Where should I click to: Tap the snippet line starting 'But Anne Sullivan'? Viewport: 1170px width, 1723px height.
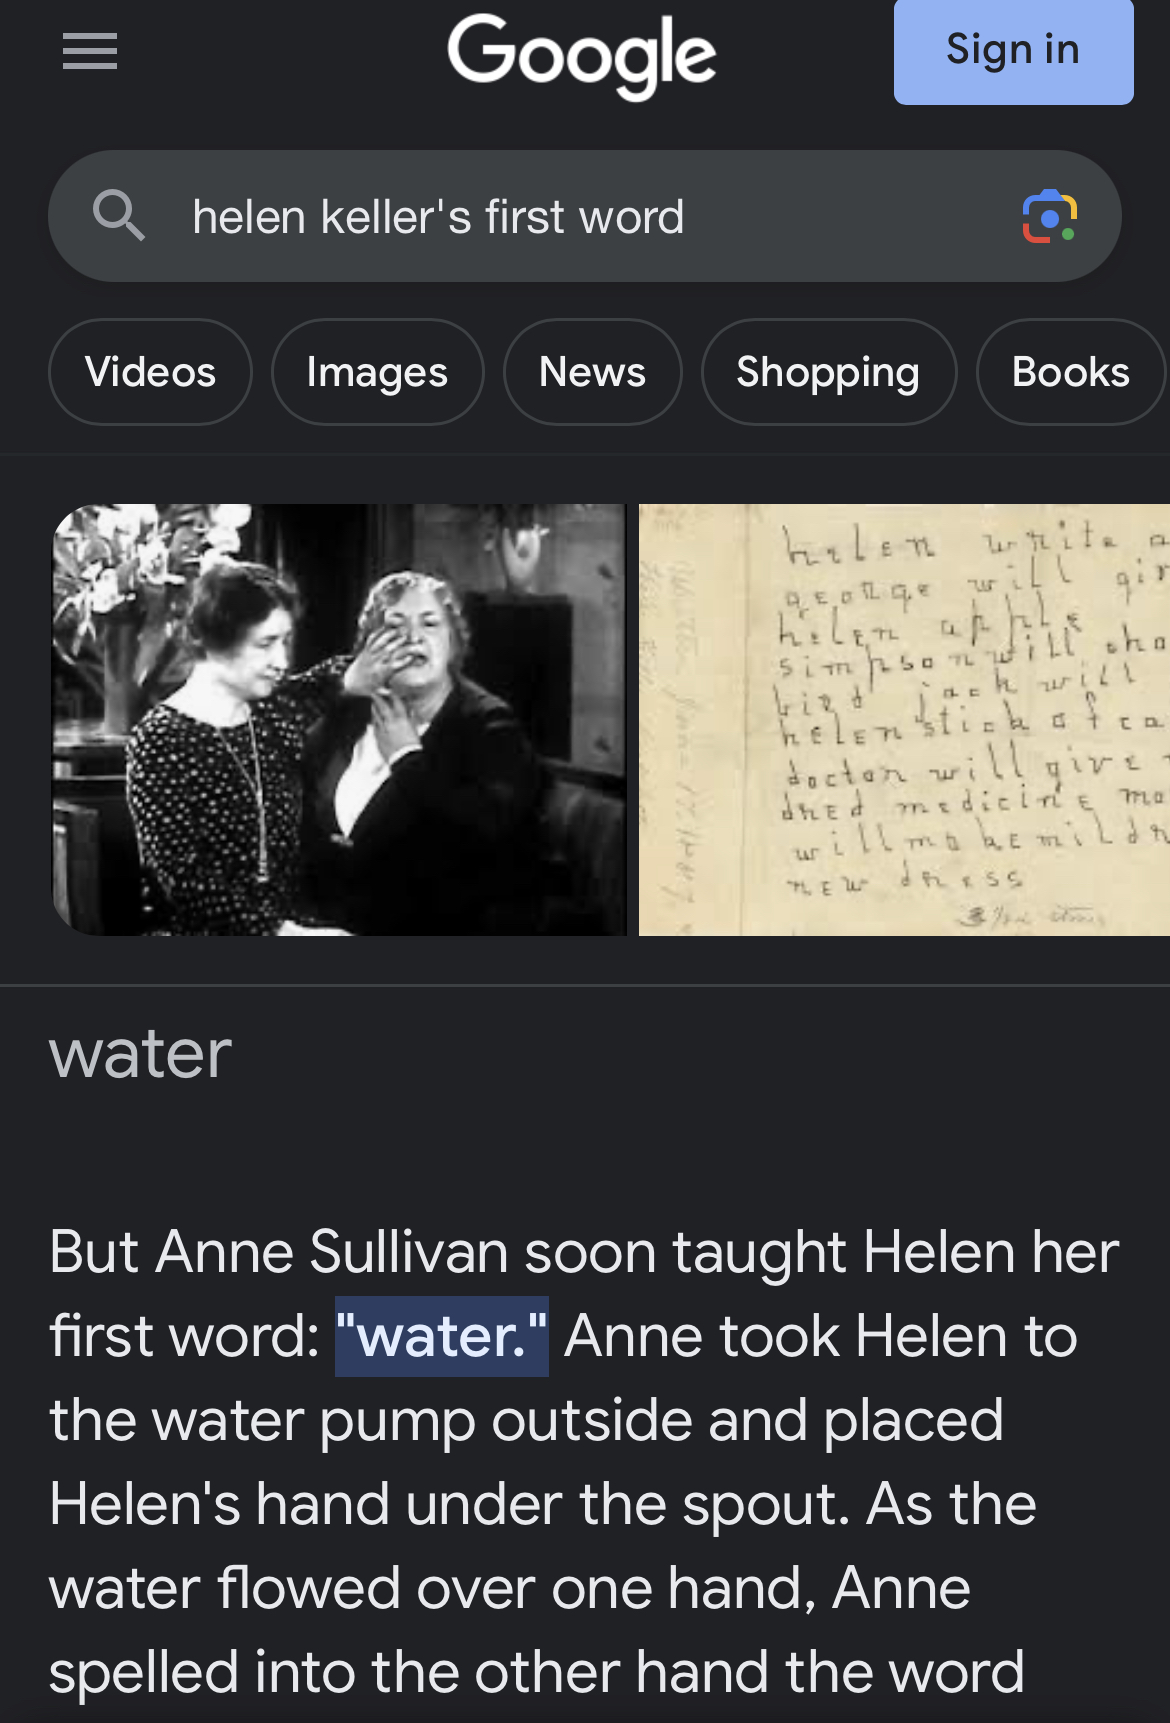[x=583, y=1252]
